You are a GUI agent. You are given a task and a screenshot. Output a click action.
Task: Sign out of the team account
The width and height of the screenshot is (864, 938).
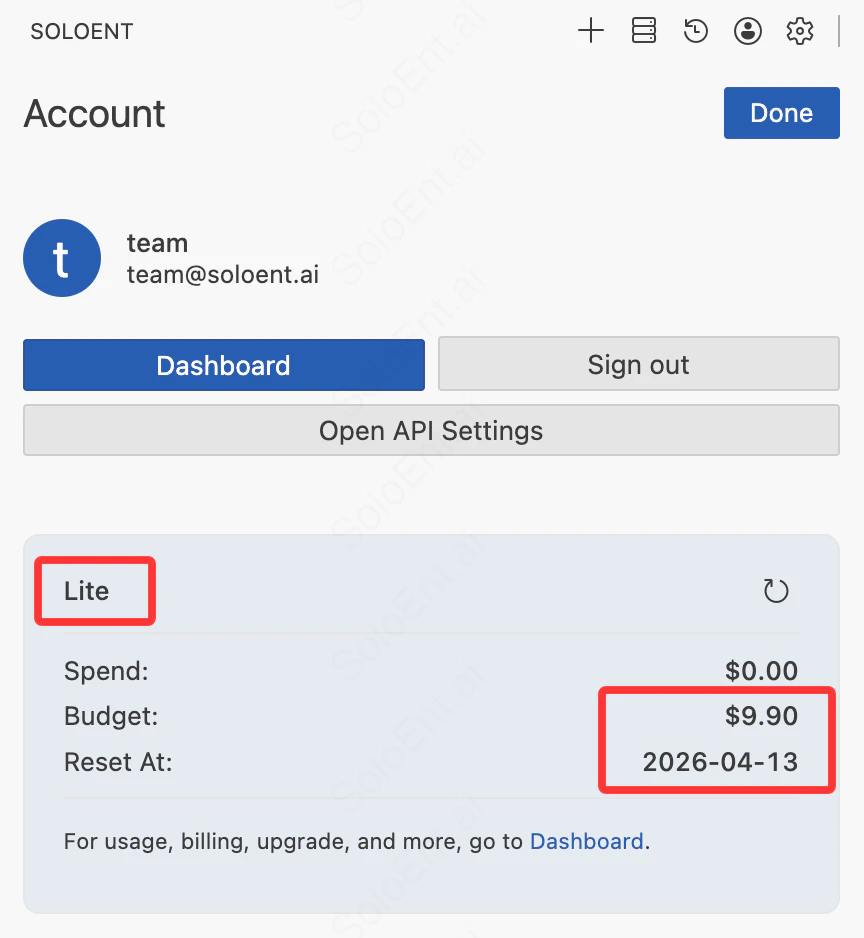point(638,365)
